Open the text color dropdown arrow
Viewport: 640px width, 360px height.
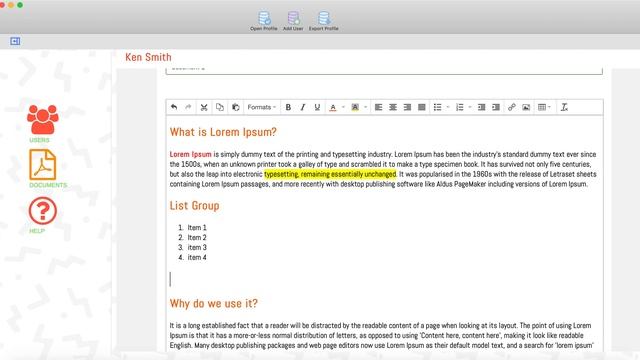(x=343, y=107)
